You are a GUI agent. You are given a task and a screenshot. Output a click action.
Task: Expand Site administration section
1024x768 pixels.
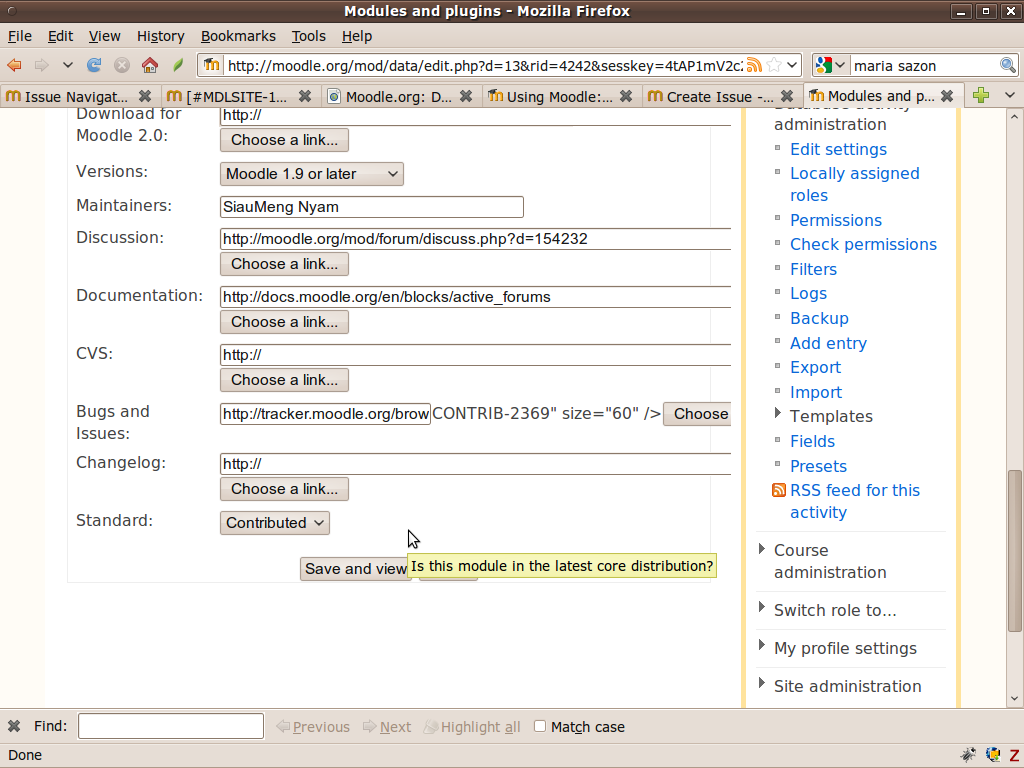click(x=761, y=683)
